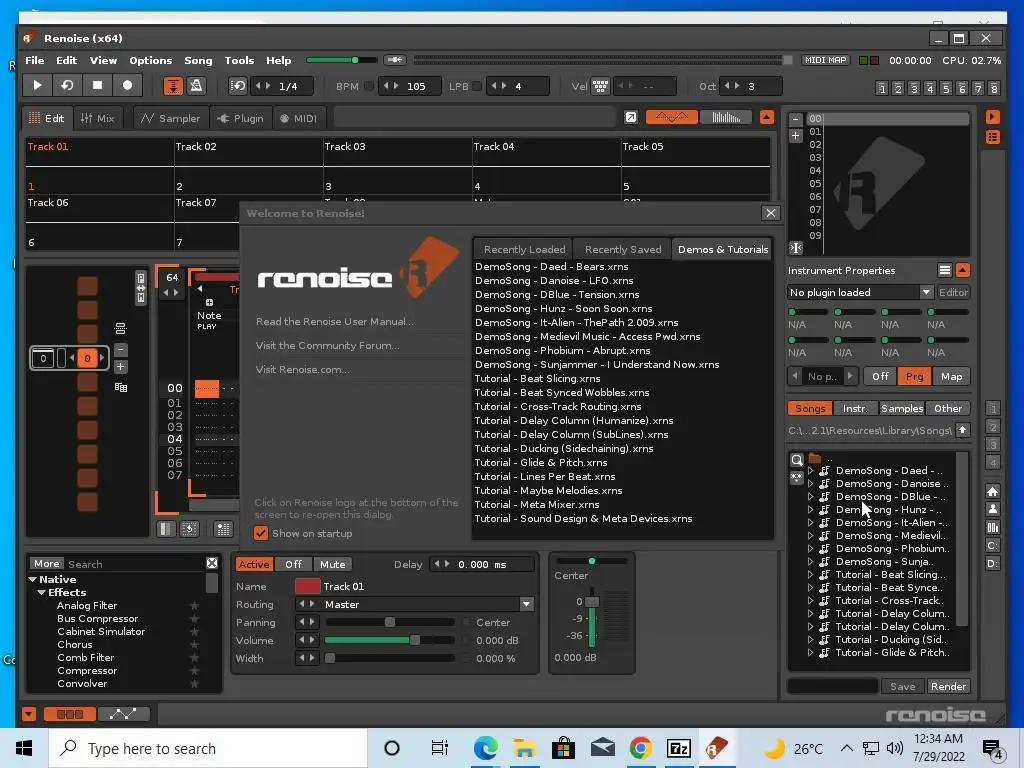Open the MIDI MAP button
Viewport: 1024px width, 768px height.
point(825,60)
